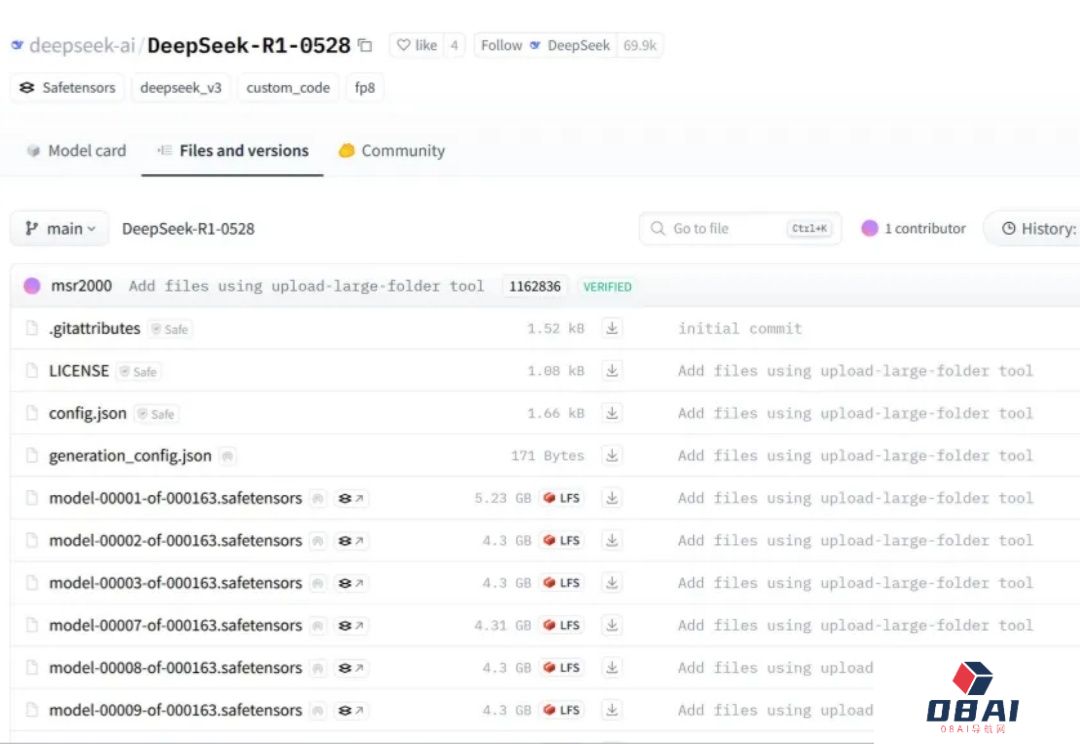Open the generation_config.json file

pos(130,456)
